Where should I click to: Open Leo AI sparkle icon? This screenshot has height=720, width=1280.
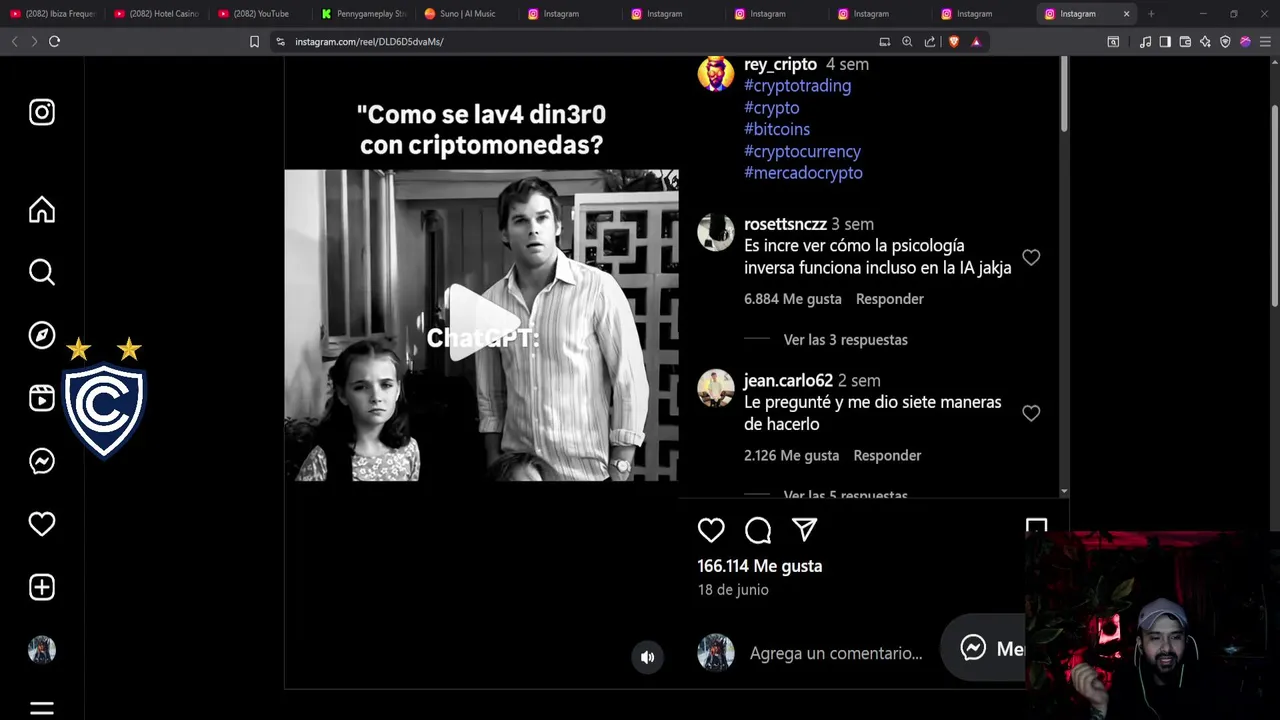pos(1205,41)
